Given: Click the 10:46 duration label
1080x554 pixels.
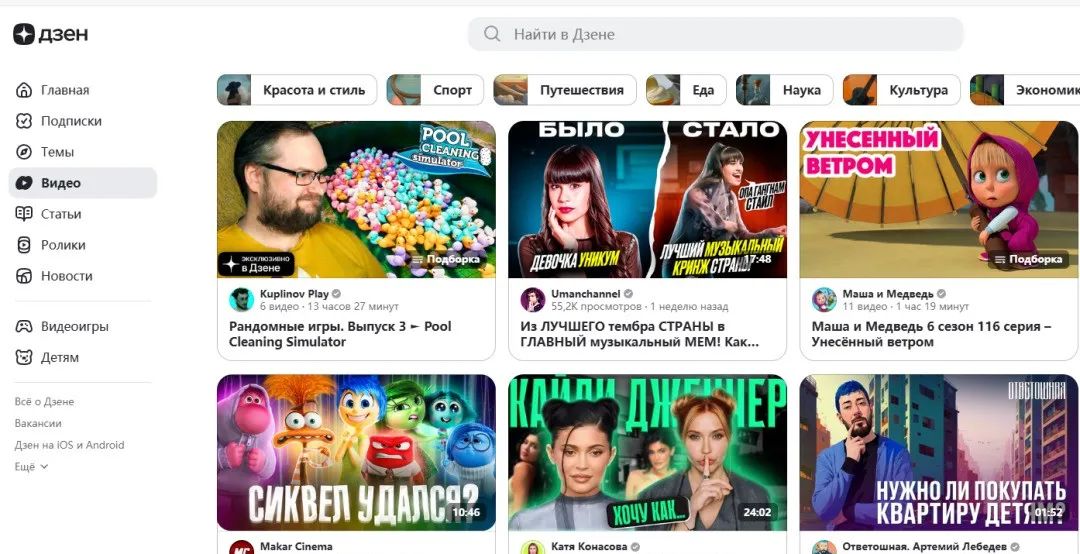Looking at the screenshot, I should tap(466, 512).
